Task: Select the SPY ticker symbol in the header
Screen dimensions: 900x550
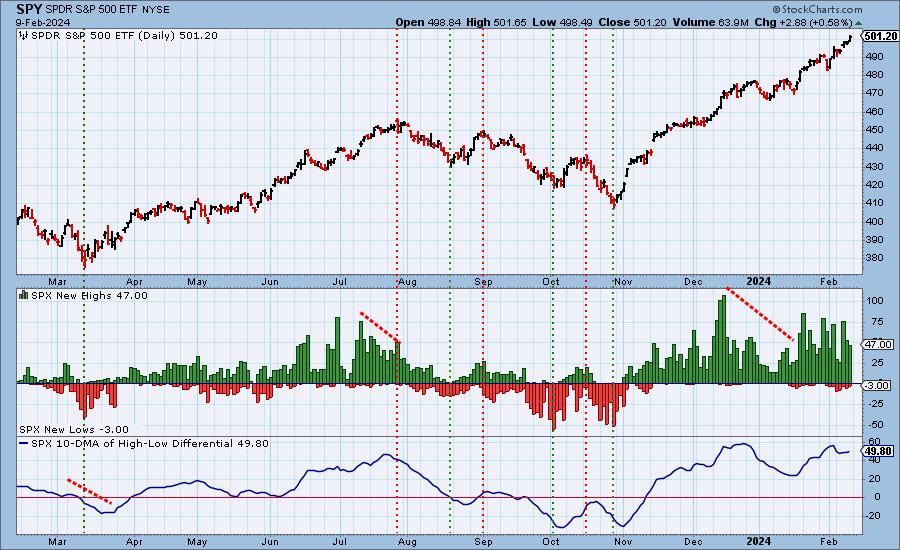Action: pos(29,9)
